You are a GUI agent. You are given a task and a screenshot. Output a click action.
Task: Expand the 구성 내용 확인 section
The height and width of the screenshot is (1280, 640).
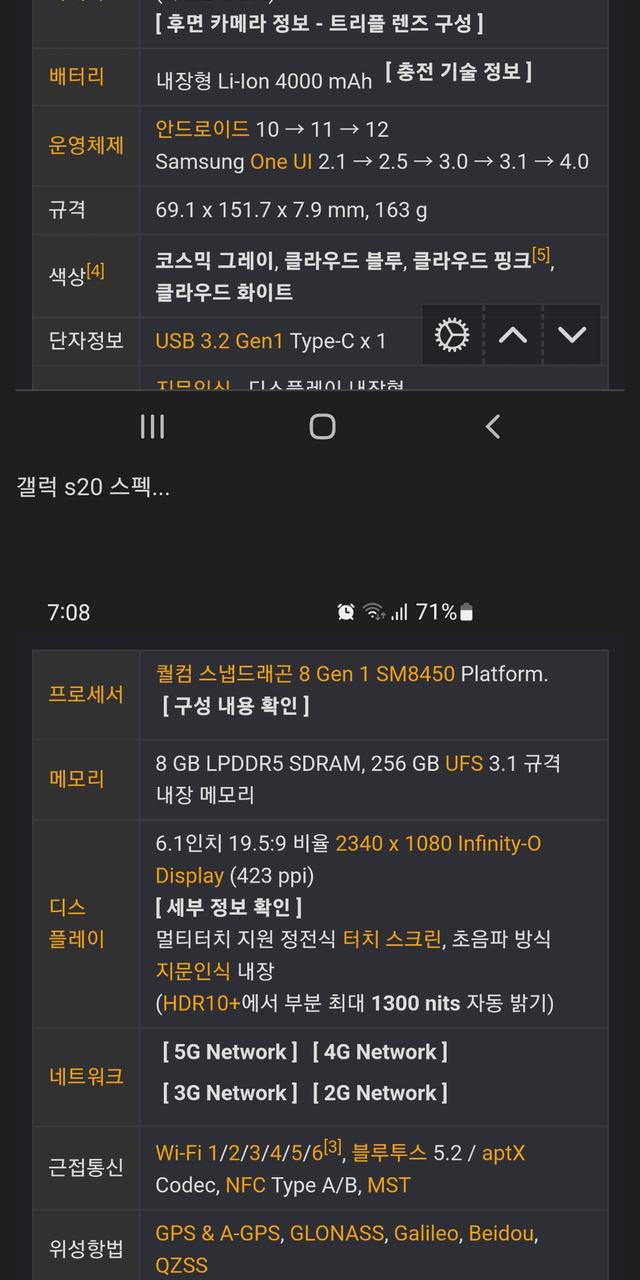[236, 706]
